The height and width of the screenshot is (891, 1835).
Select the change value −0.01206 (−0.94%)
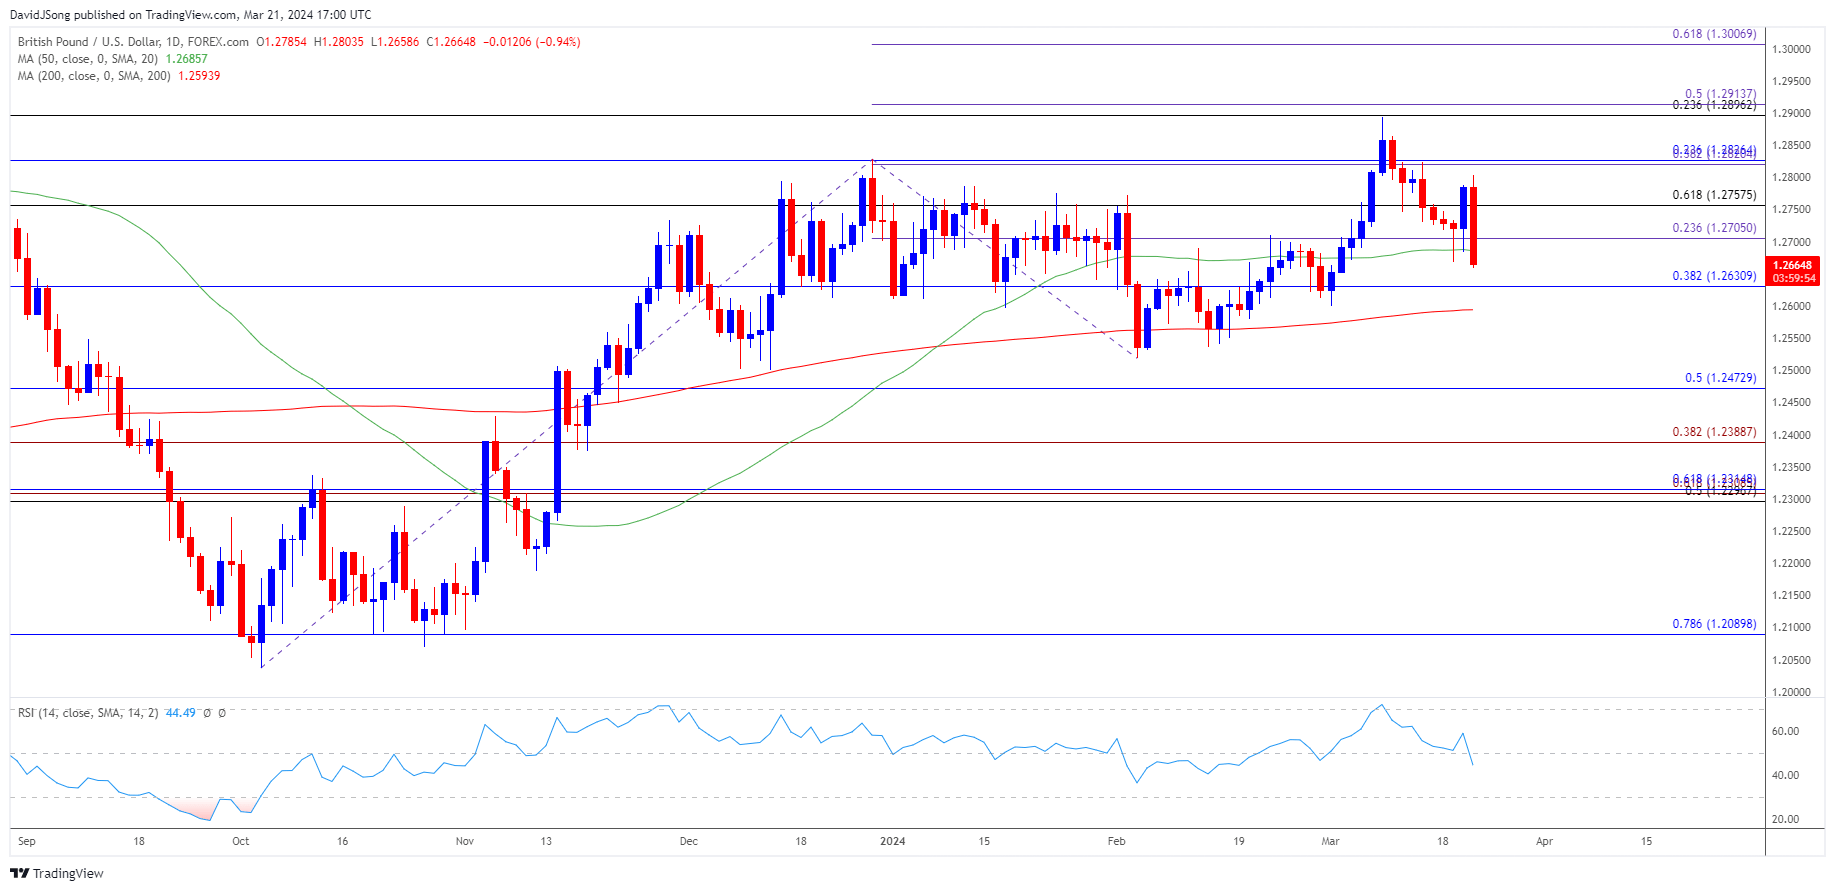532,42
